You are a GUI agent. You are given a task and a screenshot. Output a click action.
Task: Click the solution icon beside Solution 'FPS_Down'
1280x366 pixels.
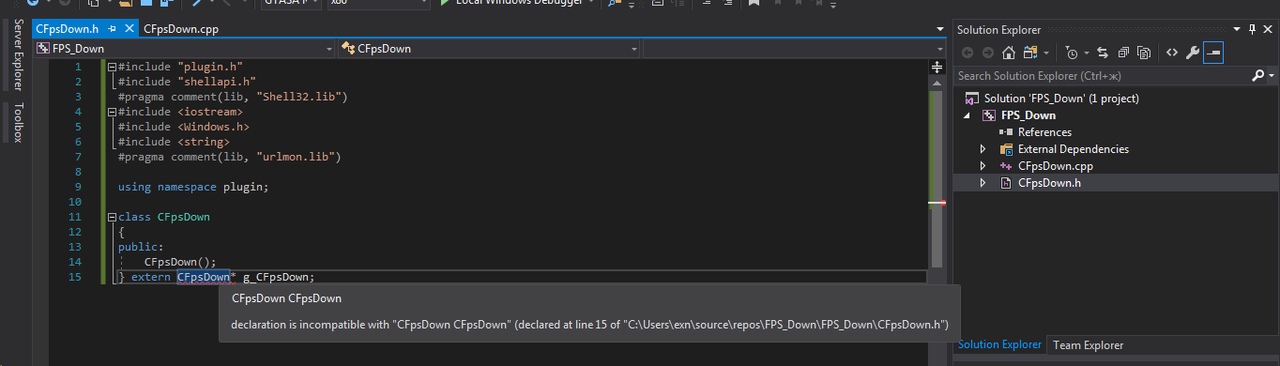pyautogui.click(x=973, y=98)
